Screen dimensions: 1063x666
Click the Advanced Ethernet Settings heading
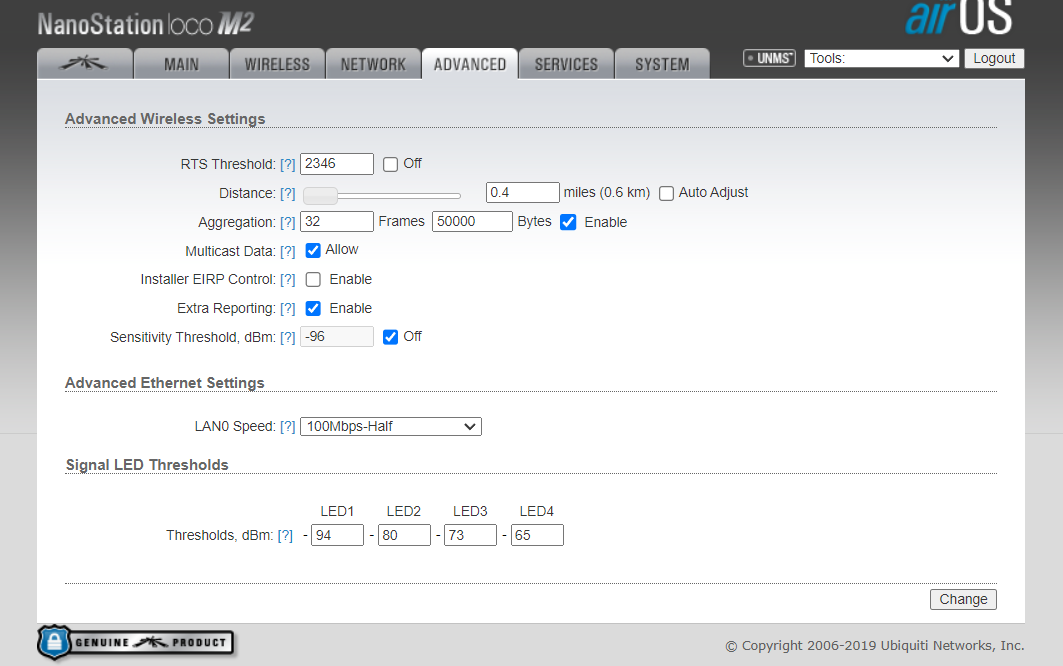click(x=165, y=383)
